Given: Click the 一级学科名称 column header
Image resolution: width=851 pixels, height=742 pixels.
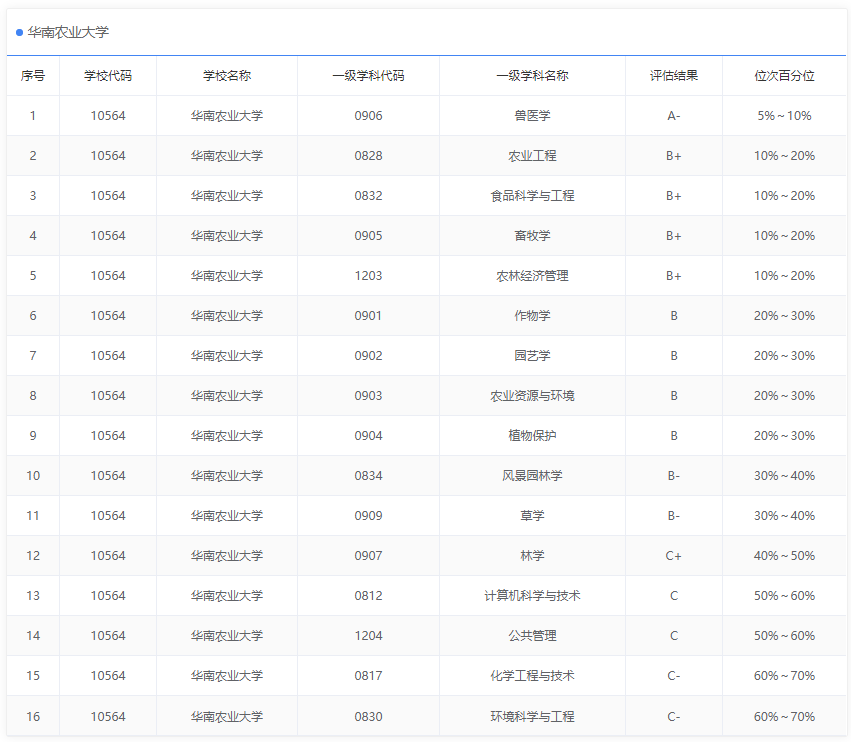Looking at the screenshot, I should pos(532,75).
